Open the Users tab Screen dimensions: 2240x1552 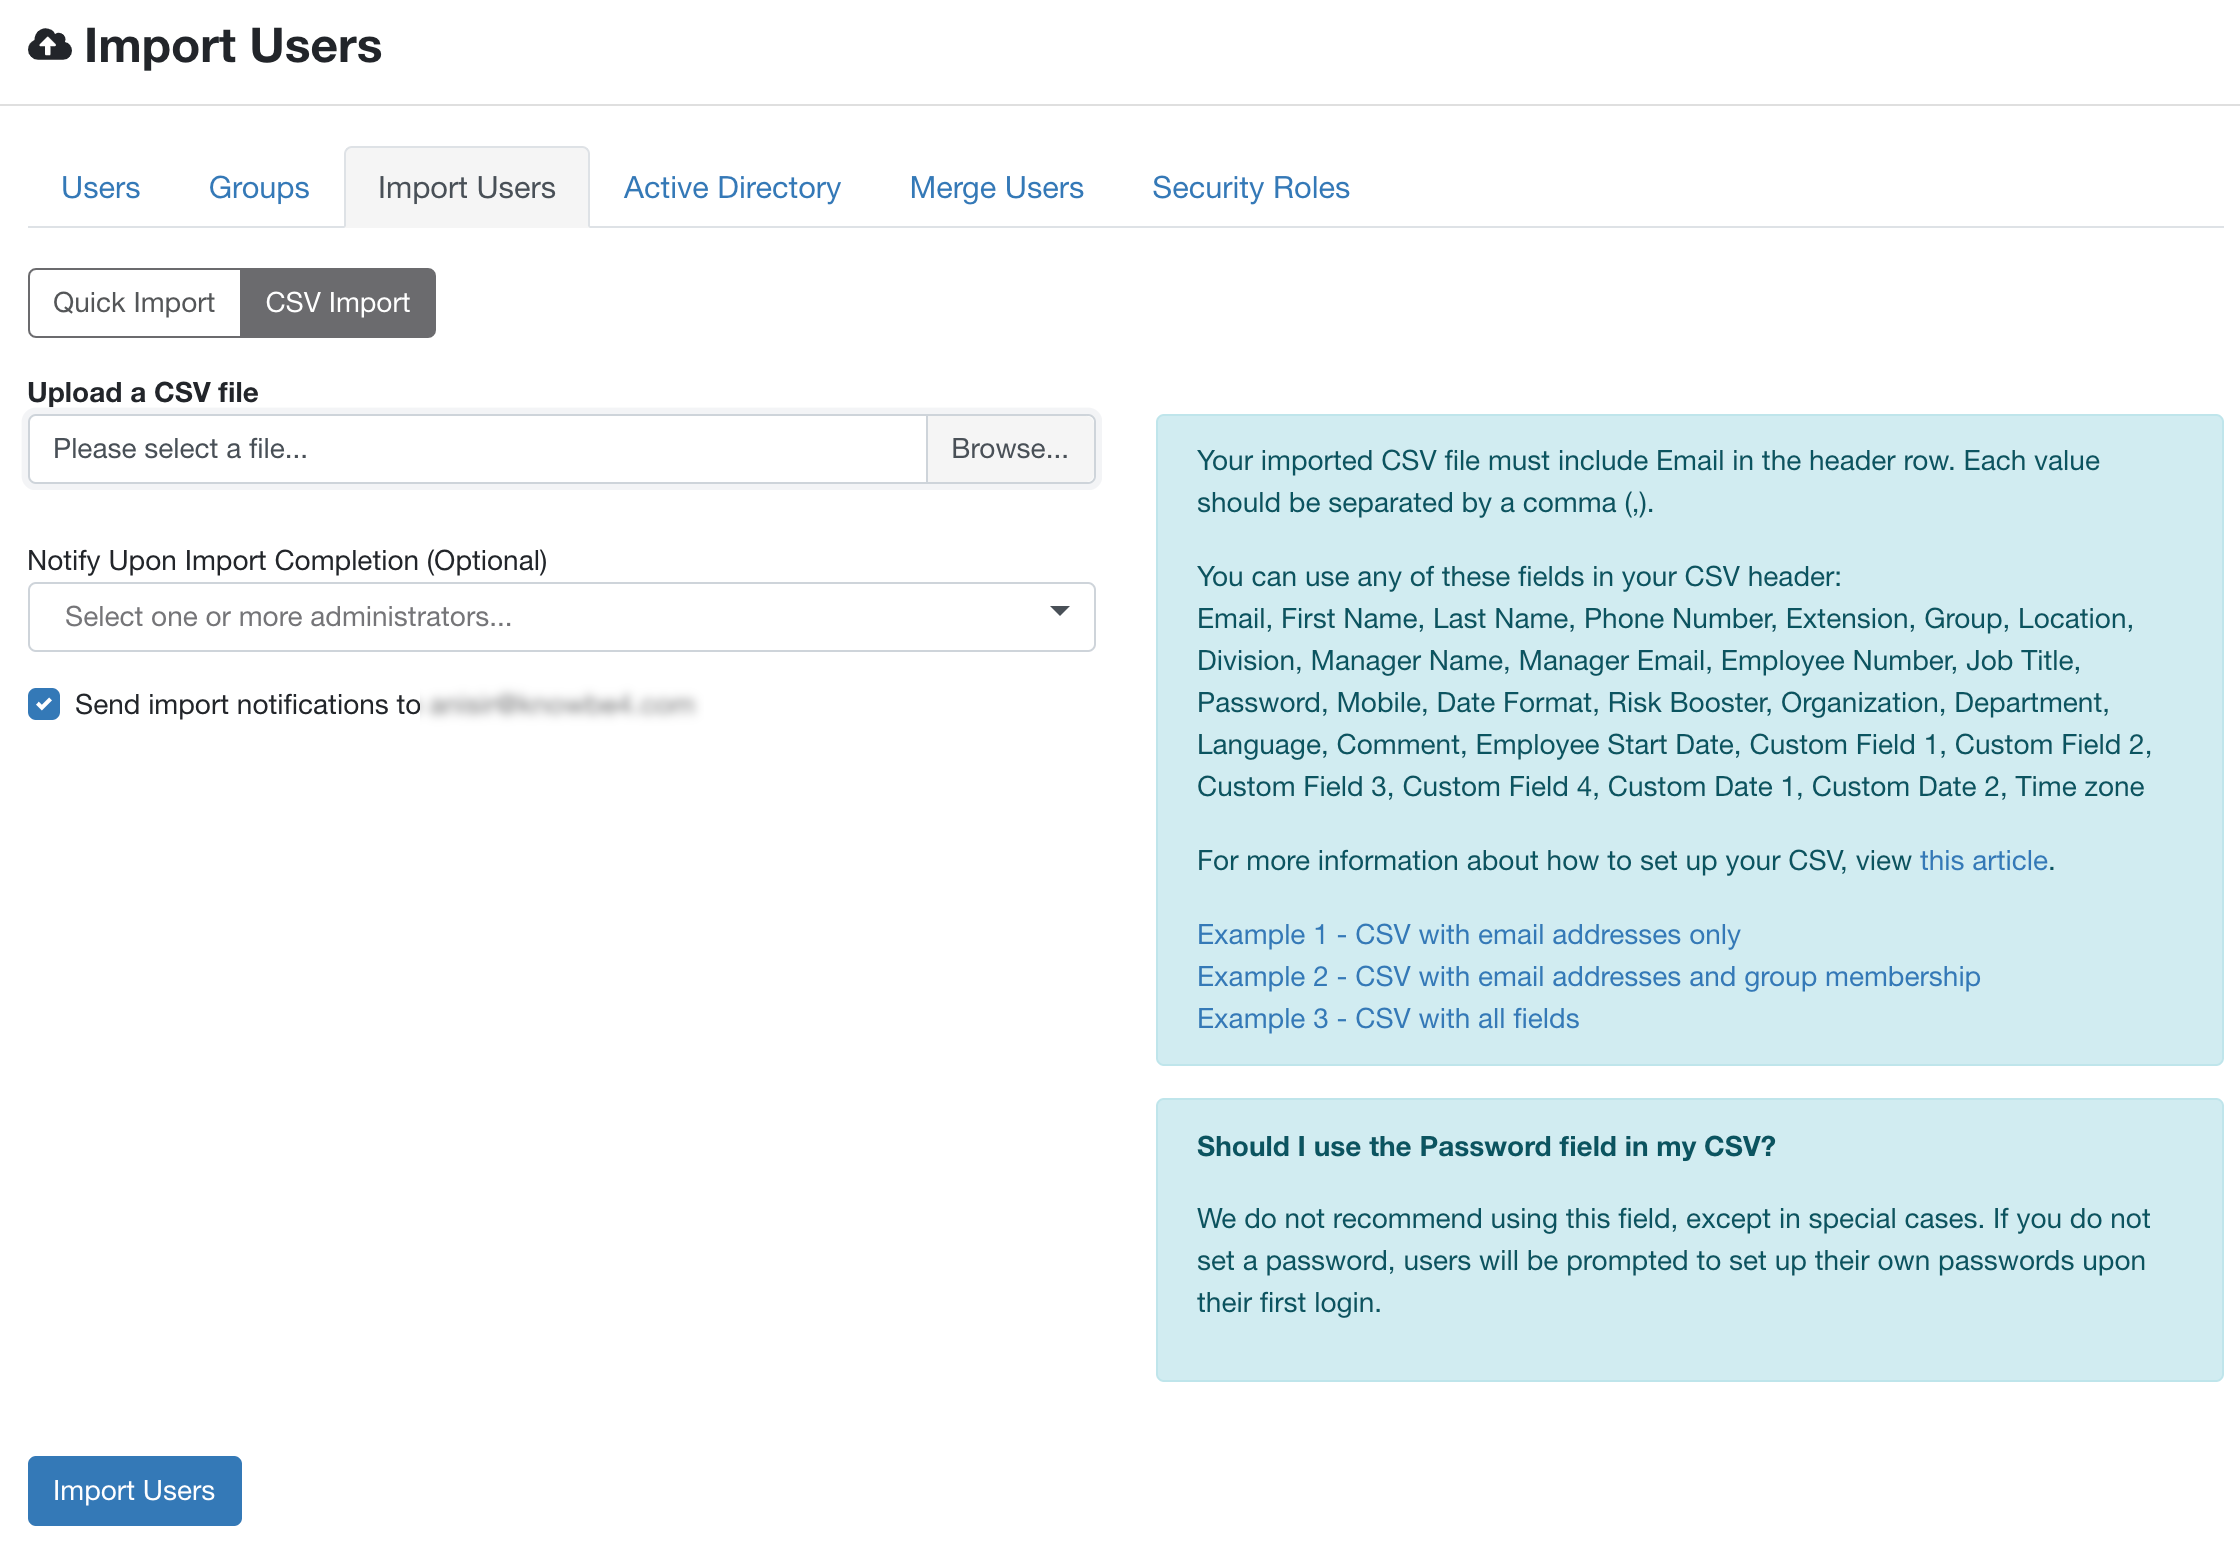coord(100,188)
